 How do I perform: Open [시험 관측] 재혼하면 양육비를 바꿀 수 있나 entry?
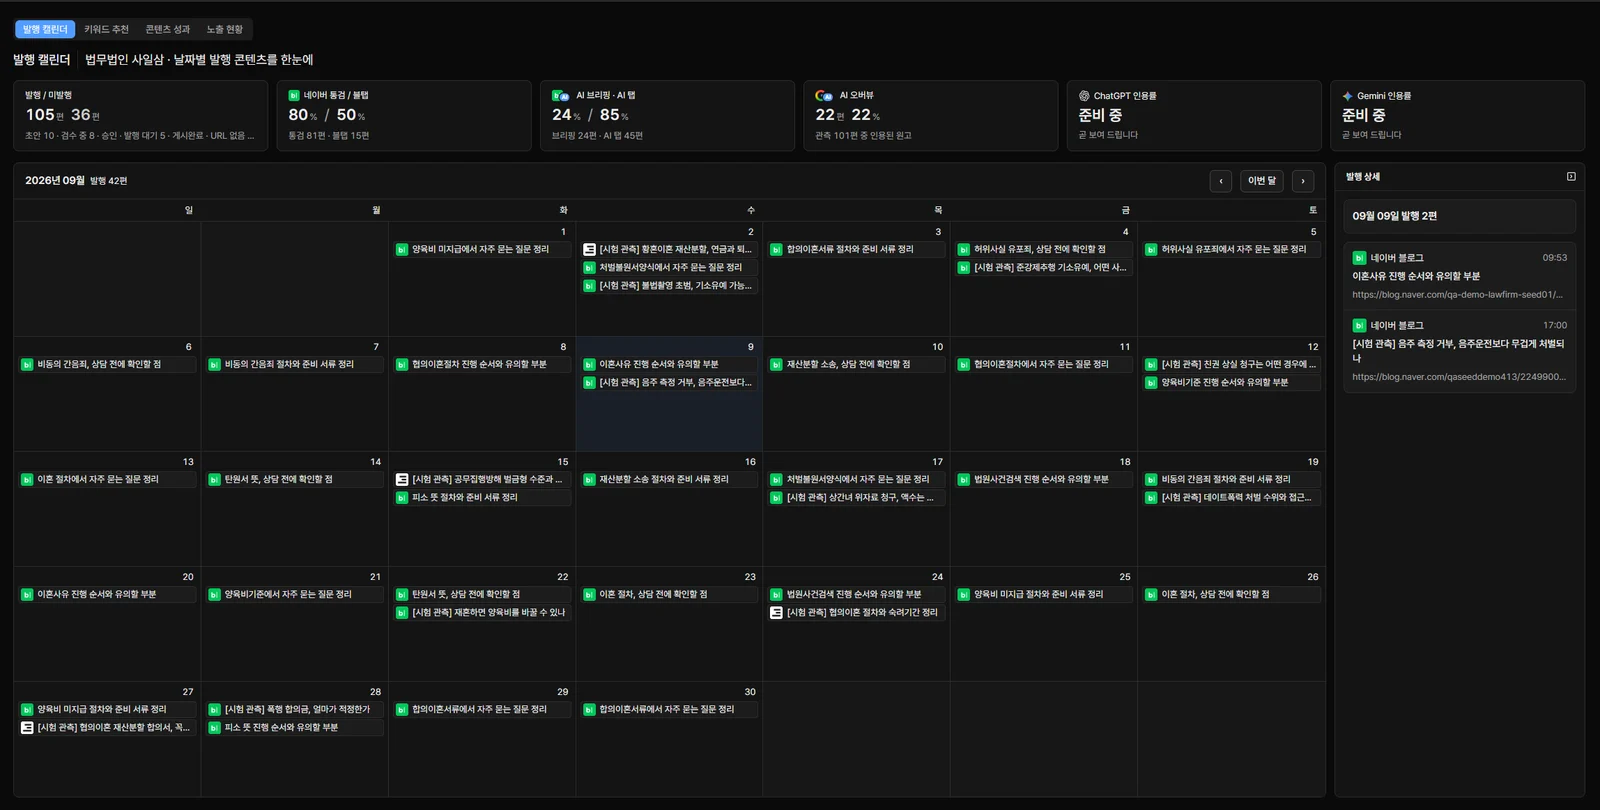click(481, 612)
